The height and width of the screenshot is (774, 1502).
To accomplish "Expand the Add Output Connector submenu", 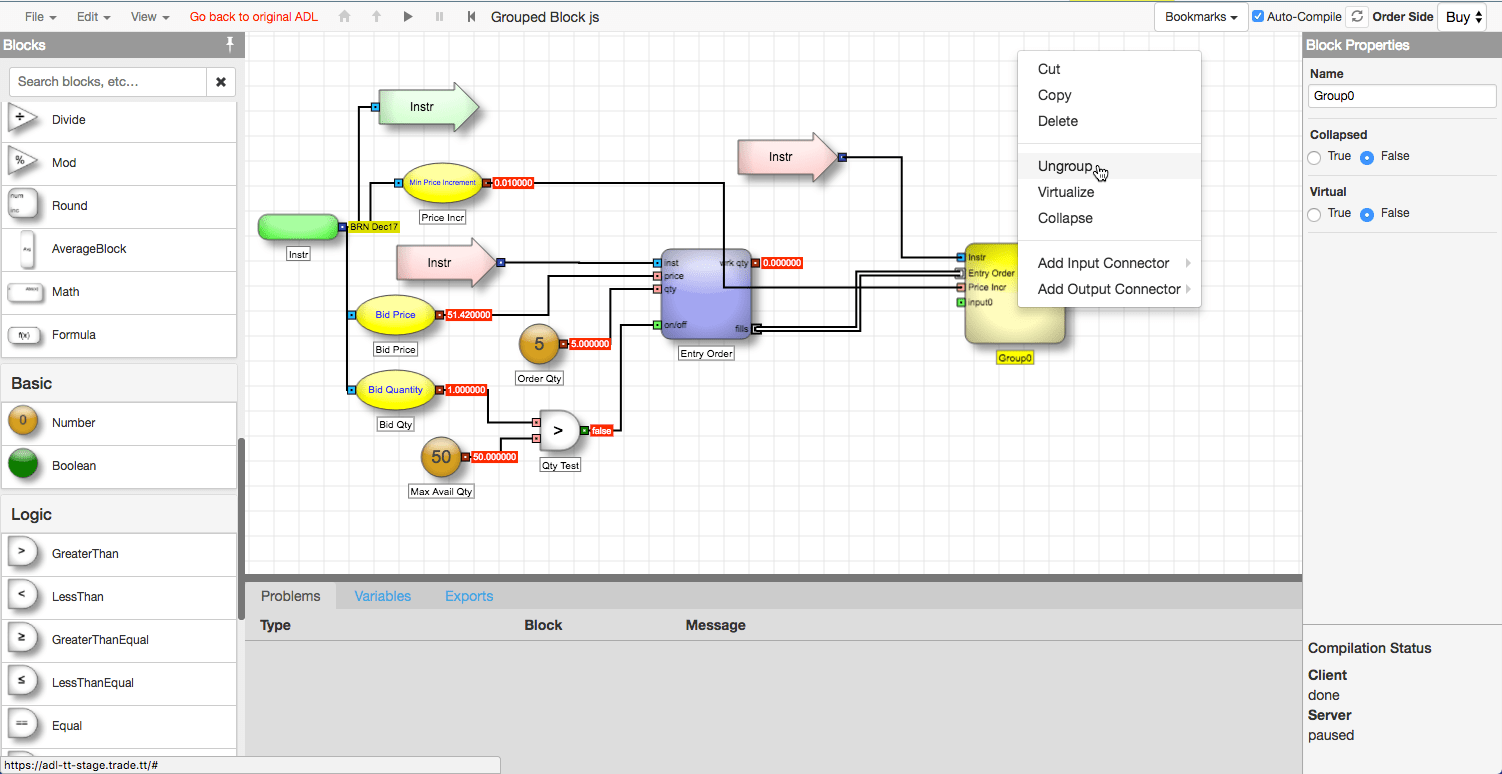I will (x=1109, y=289).
